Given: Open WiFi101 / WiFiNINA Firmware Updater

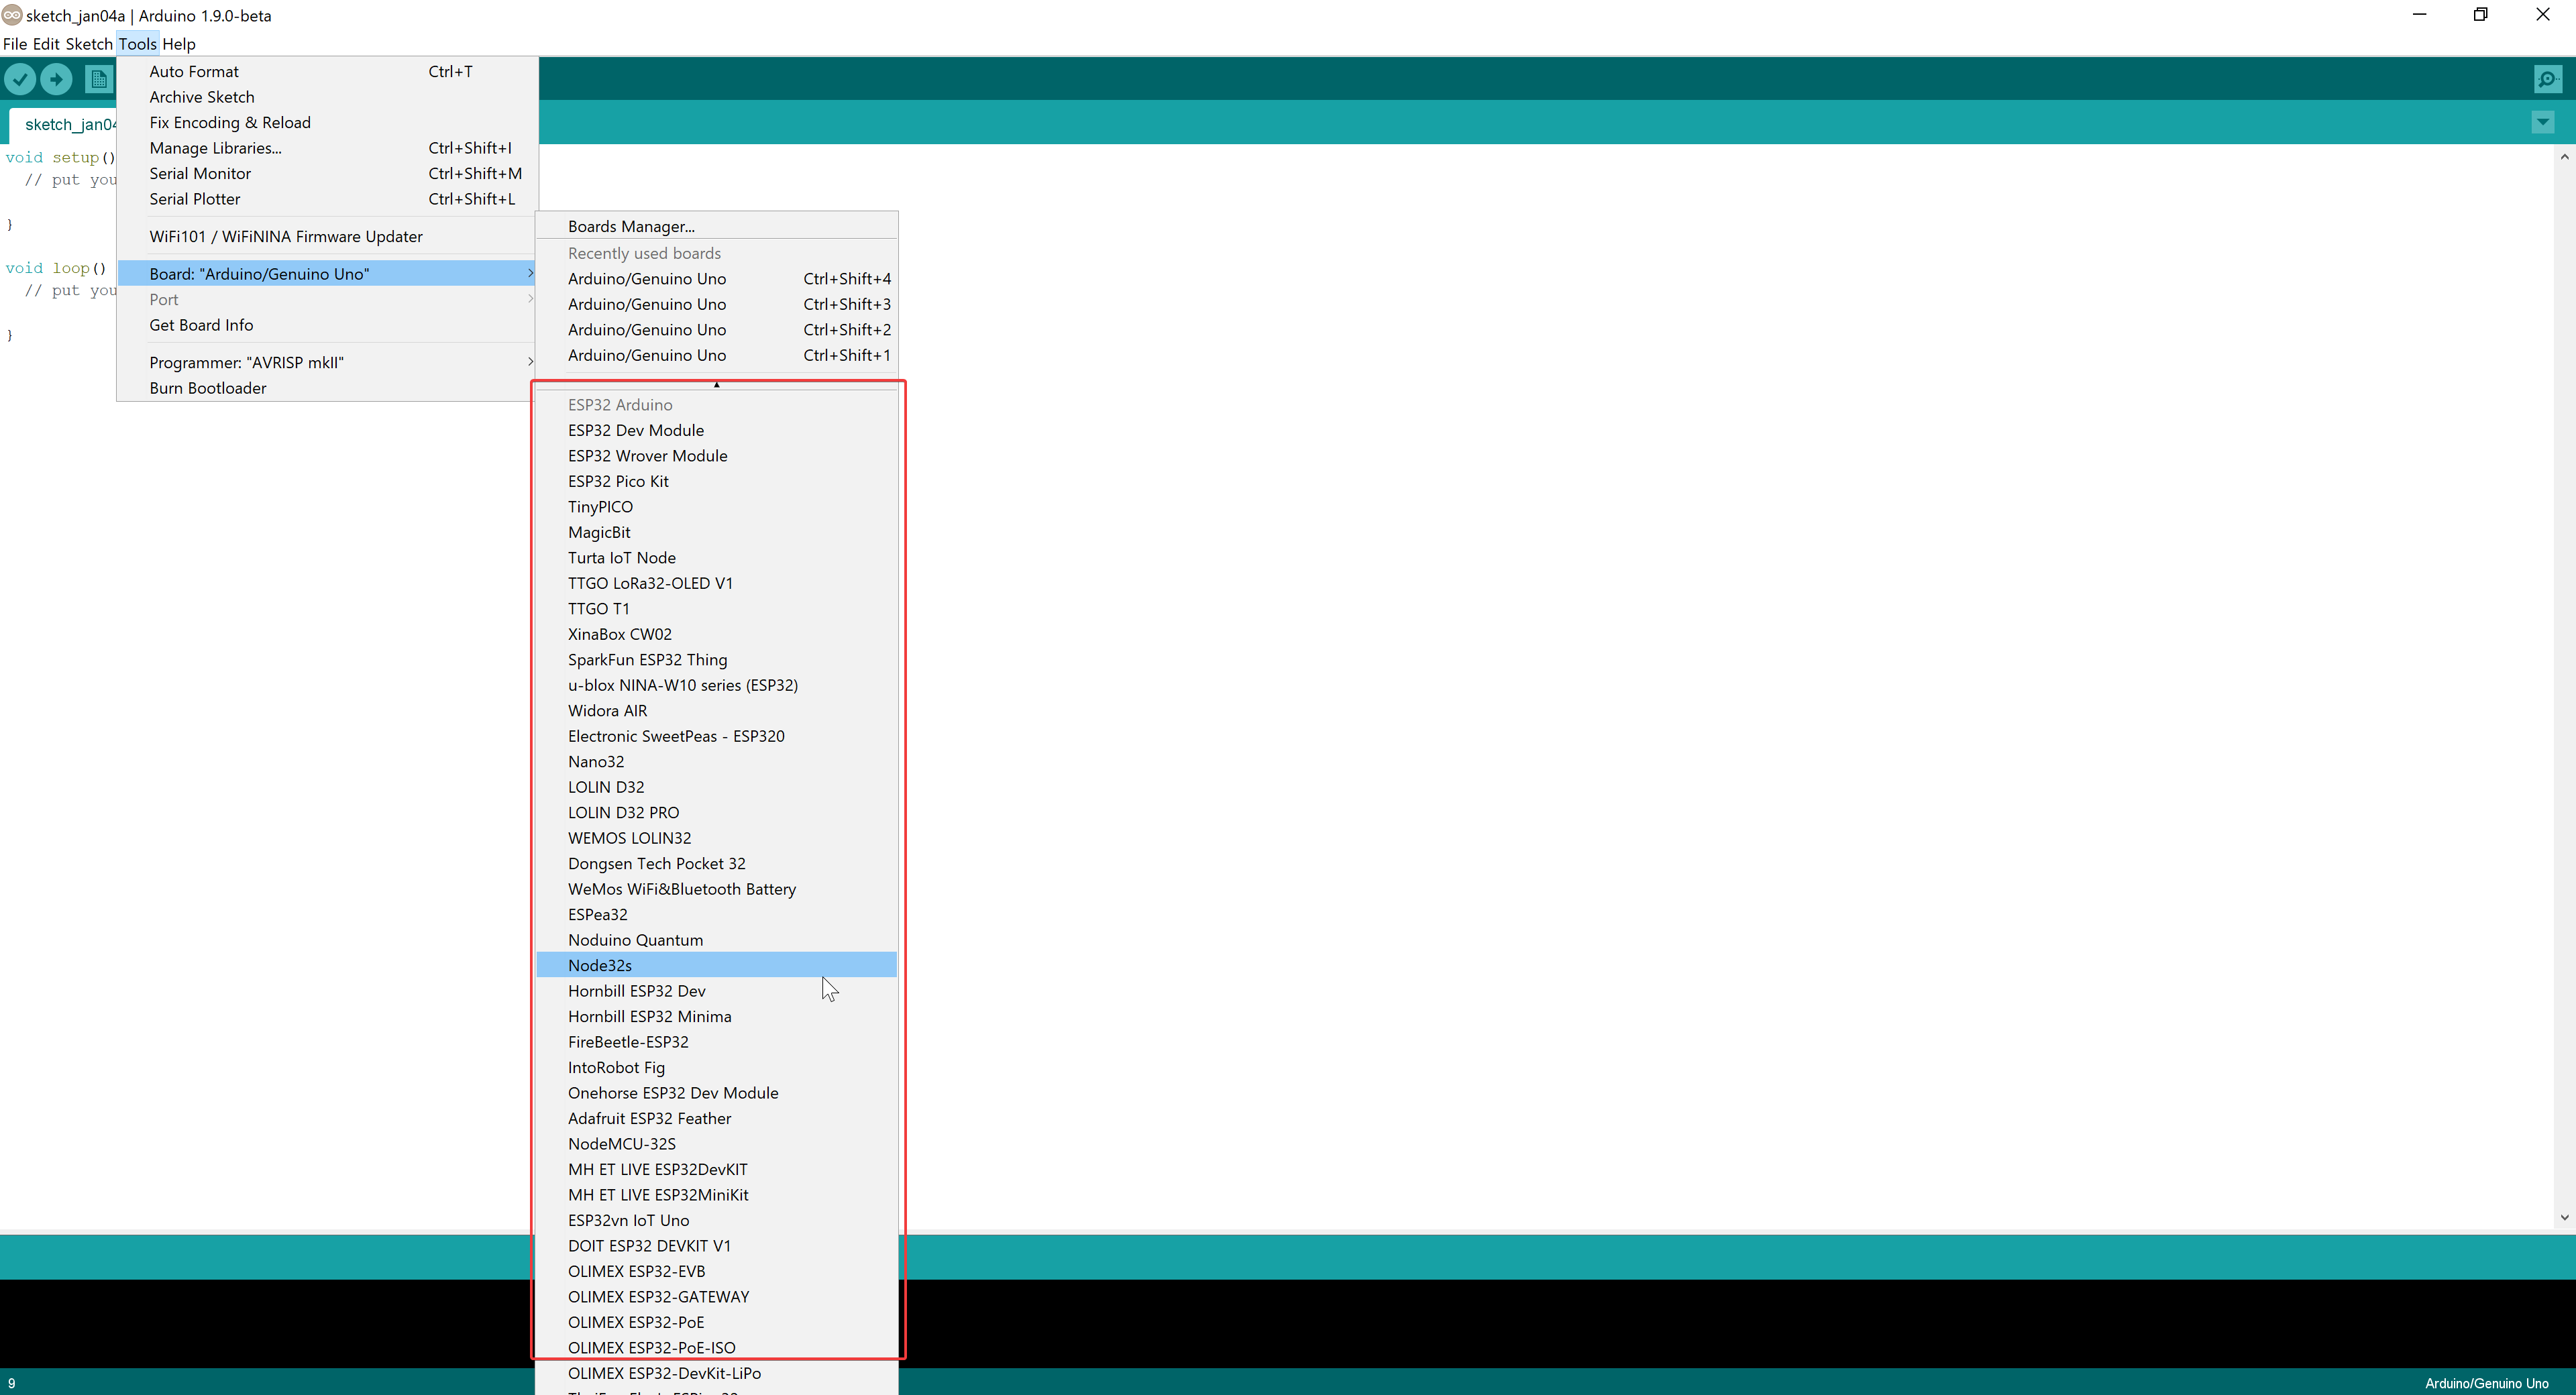Looking at the screenshot, I should pos(327,237).
